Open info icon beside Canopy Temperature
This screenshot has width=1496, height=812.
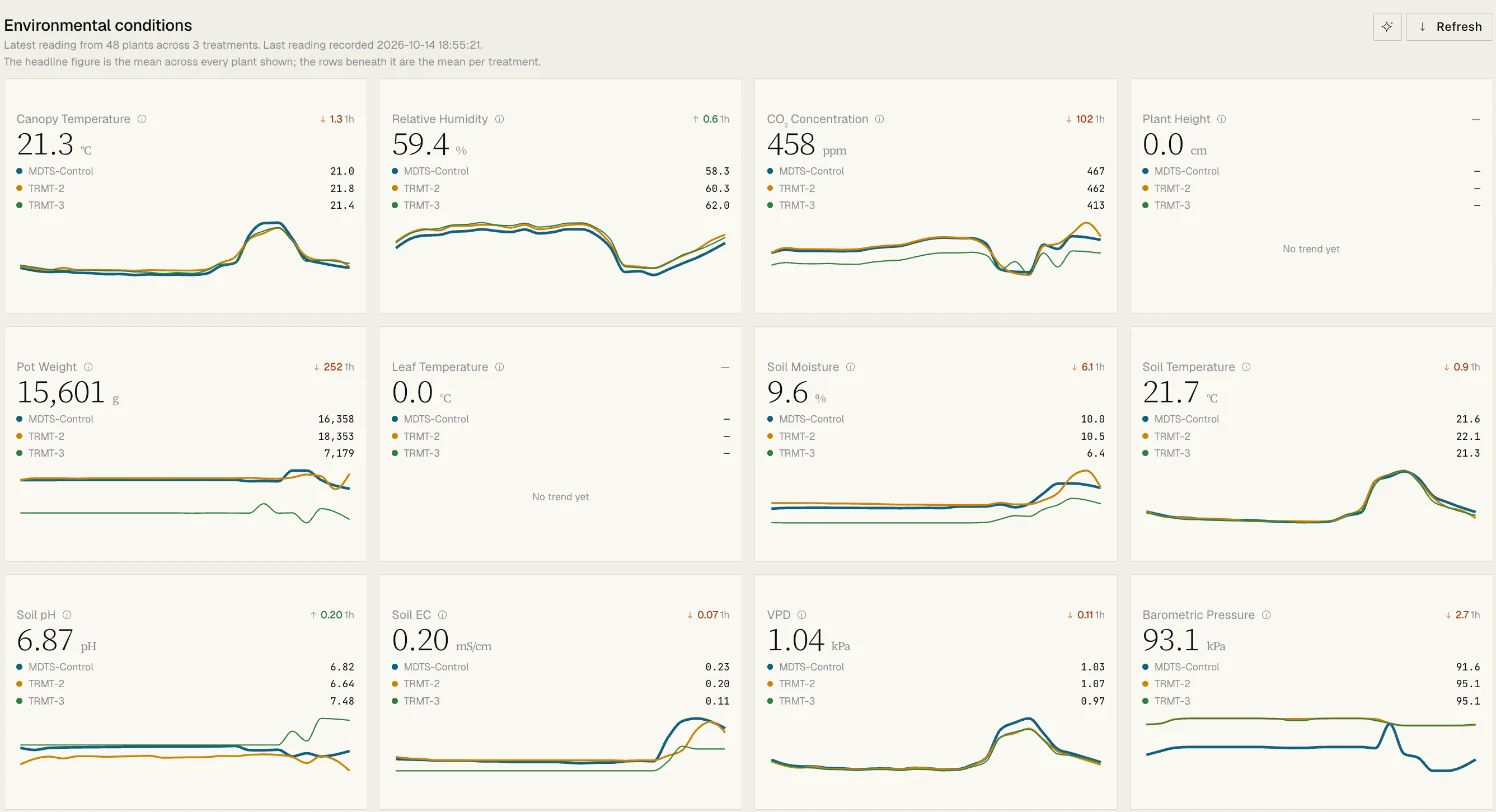click(x=142, y=119)
